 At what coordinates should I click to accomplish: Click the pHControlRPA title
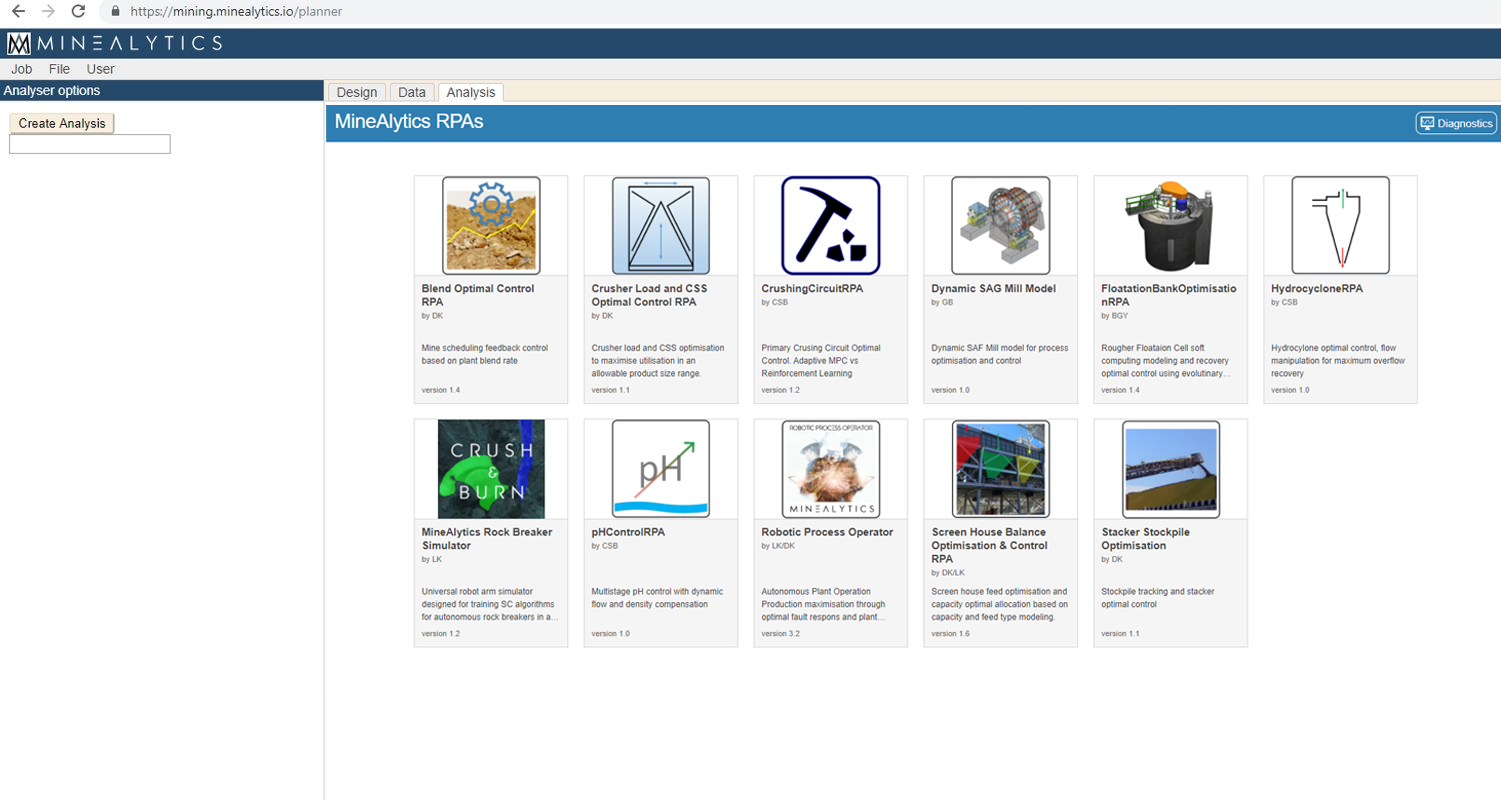pyautogui.click(x=628, y=532)
